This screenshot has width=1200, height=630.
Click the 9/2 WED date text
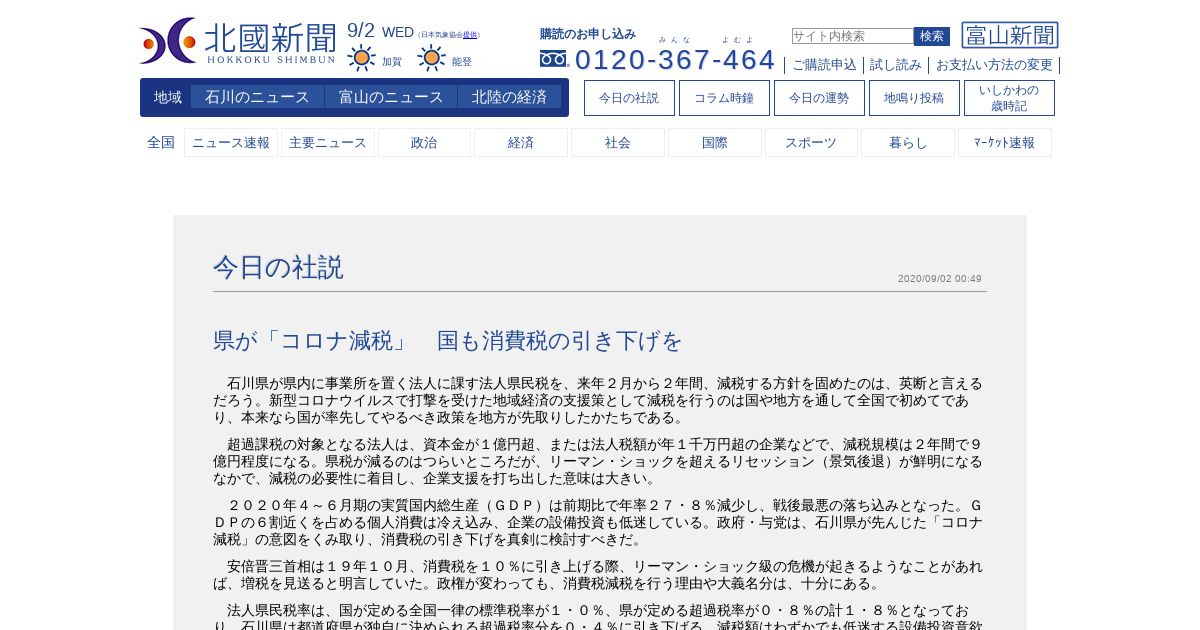click(x=380, y=31)
